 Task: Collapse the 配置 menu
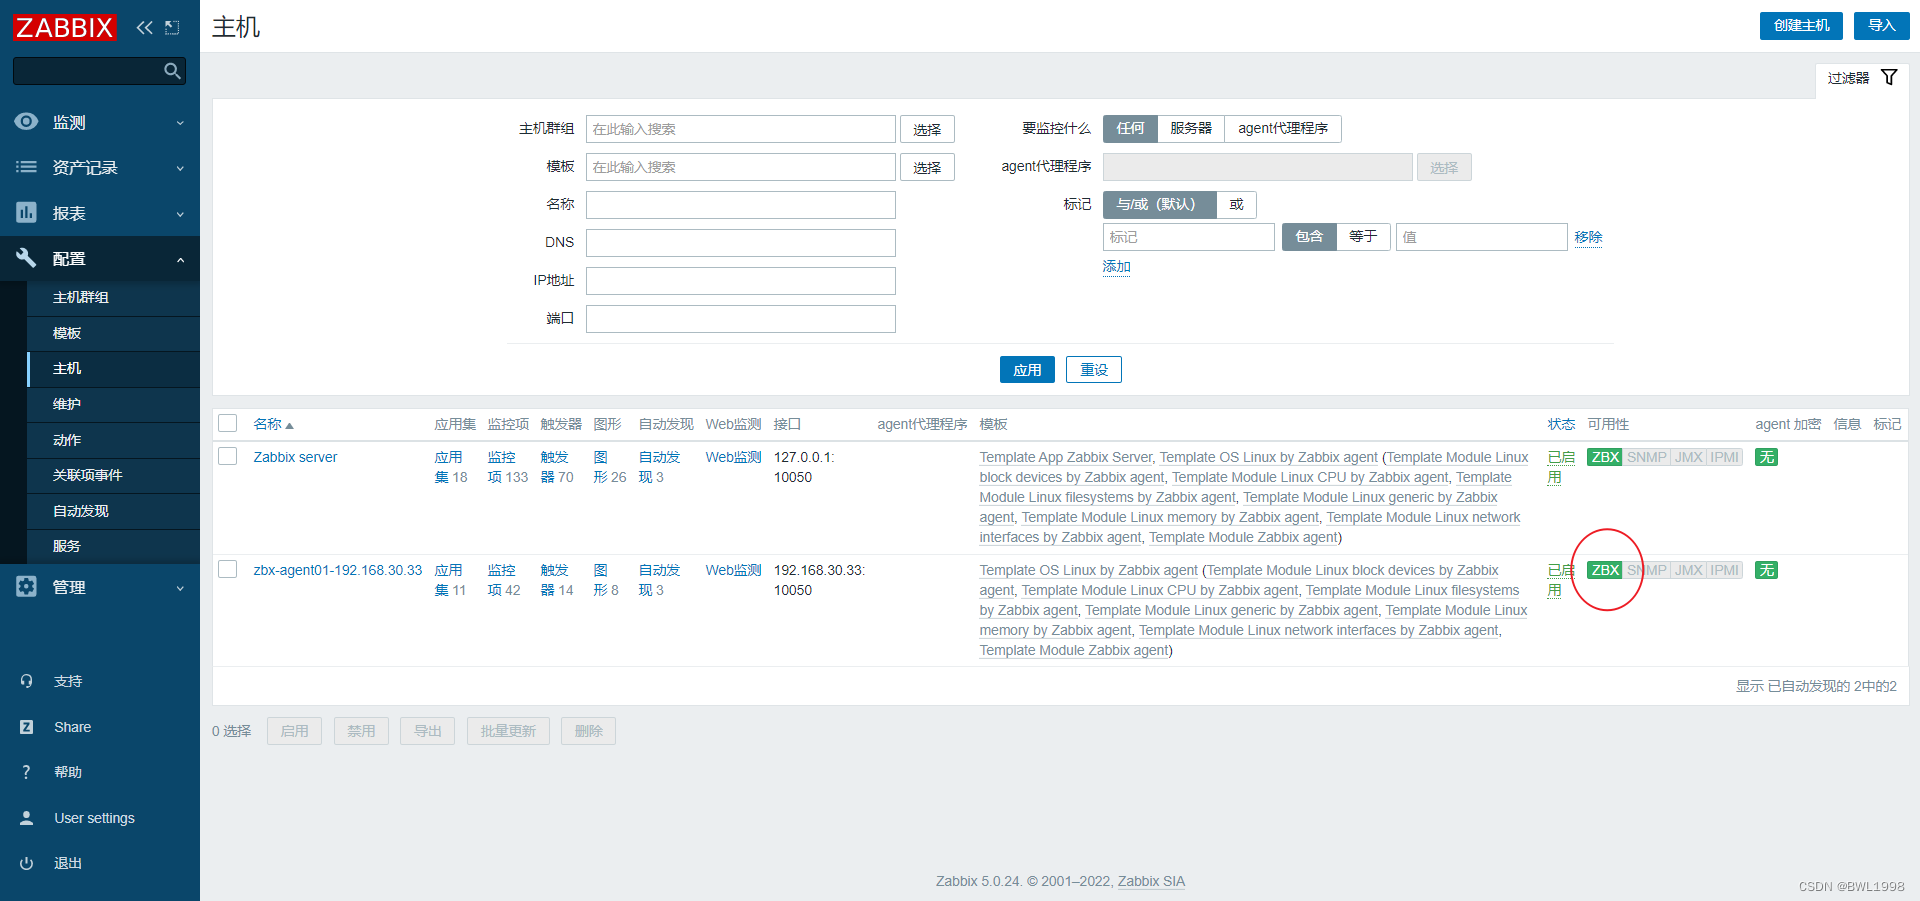point(100,258)
